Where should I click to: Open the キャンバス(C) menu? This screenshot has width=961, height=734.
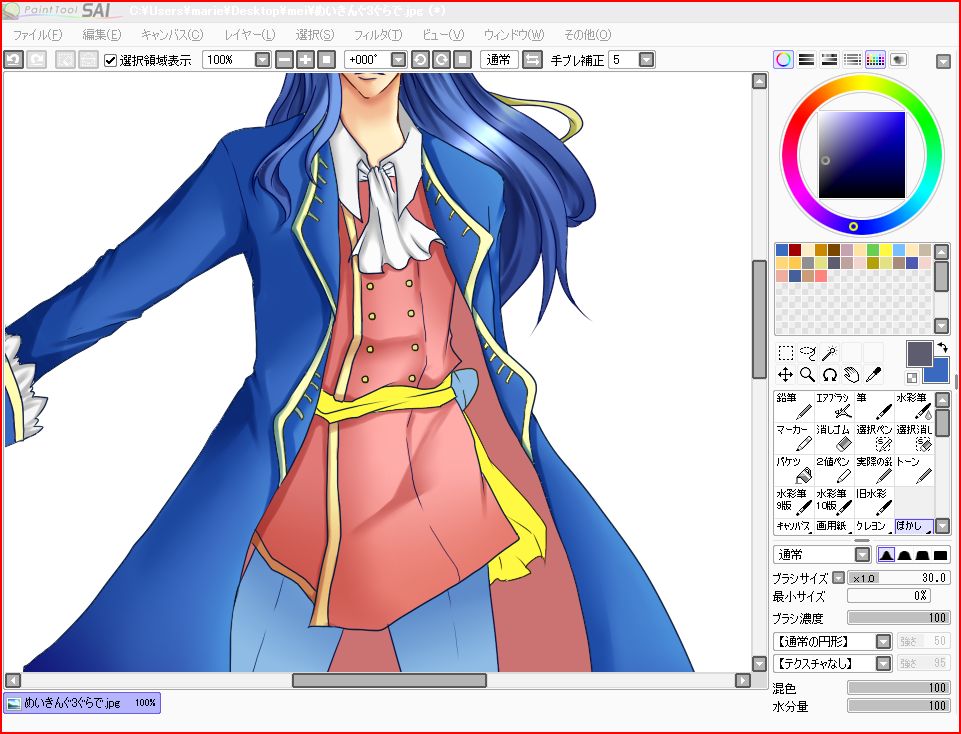pos(172,35)
